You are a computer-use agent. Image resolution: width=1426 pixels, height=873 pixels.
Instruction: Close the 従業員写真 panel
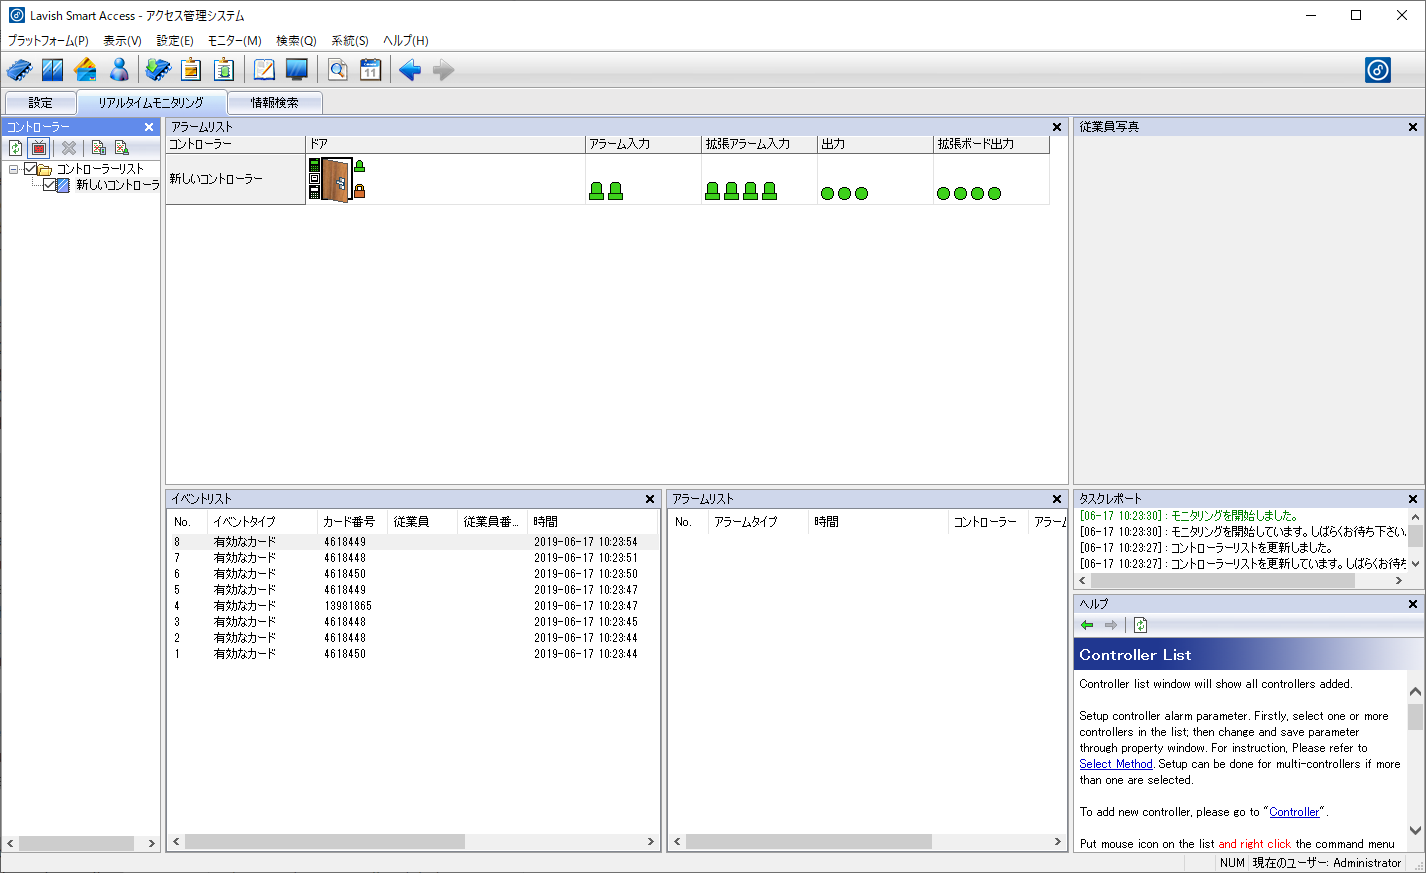point(1412,127)
